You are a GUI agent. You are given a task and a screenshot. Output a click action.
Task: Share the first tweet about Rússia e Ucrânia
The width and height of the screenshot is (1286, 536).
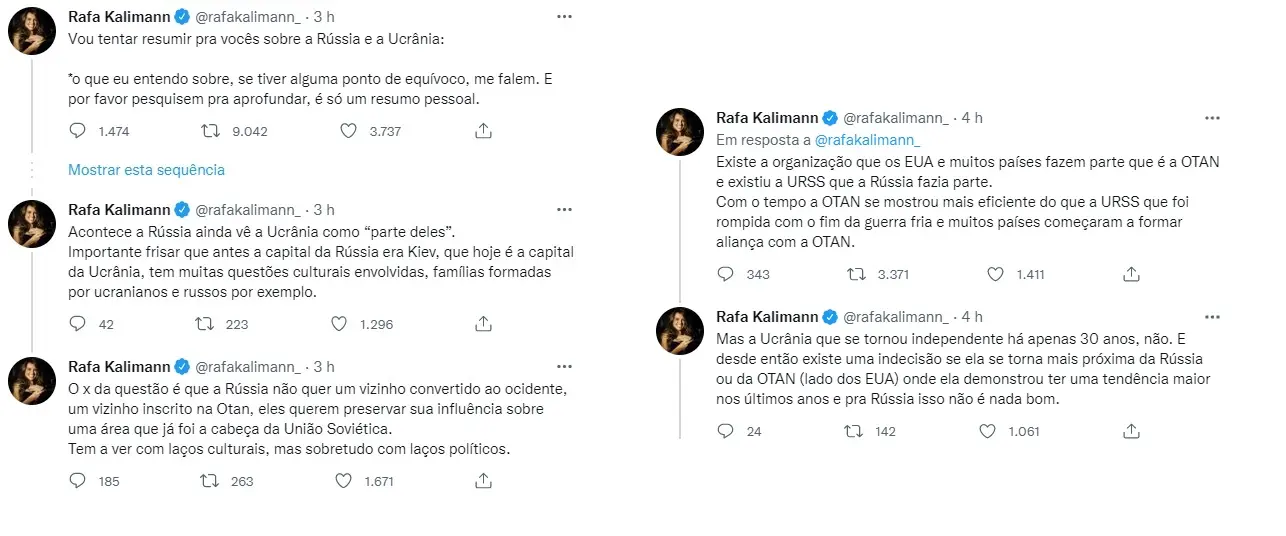tap(483, 131)
